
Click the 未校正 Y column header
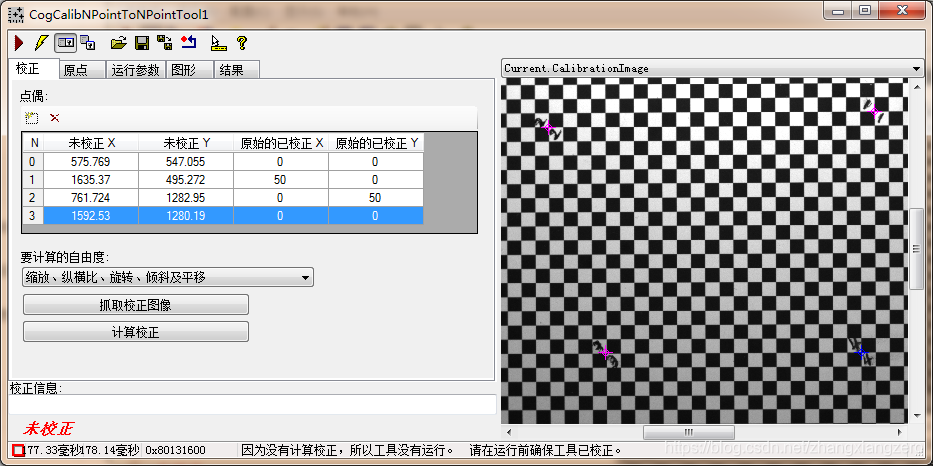pos(186,143)
